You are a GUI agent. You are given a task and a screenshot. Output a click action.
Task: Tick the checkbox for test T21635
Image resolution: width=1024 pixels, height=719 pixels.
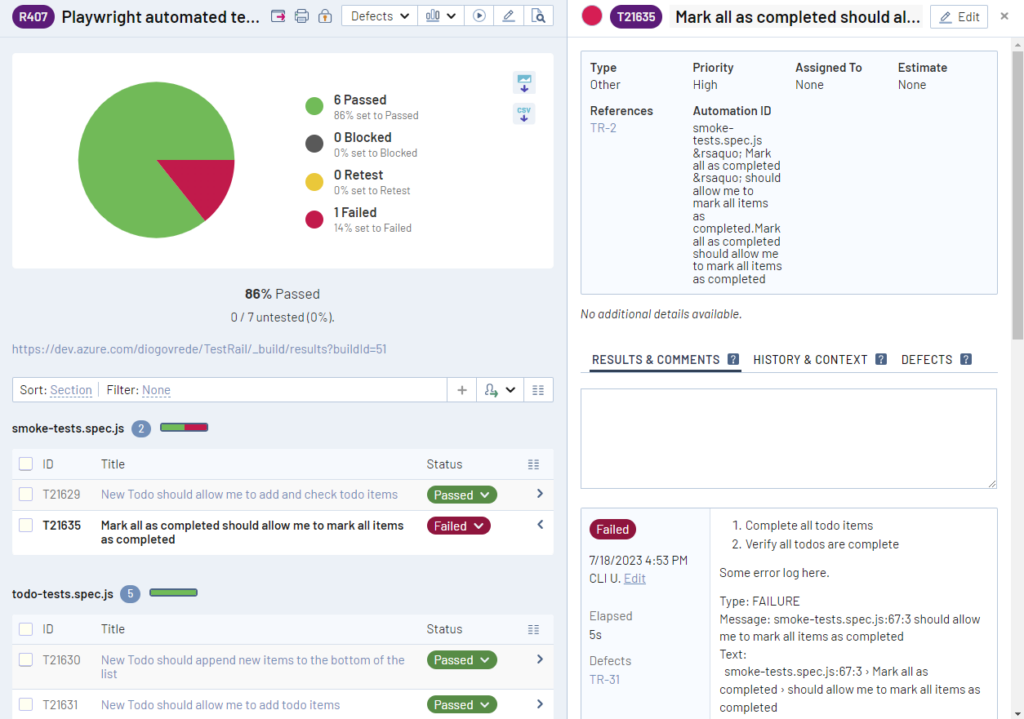click(x=26, y=526)
